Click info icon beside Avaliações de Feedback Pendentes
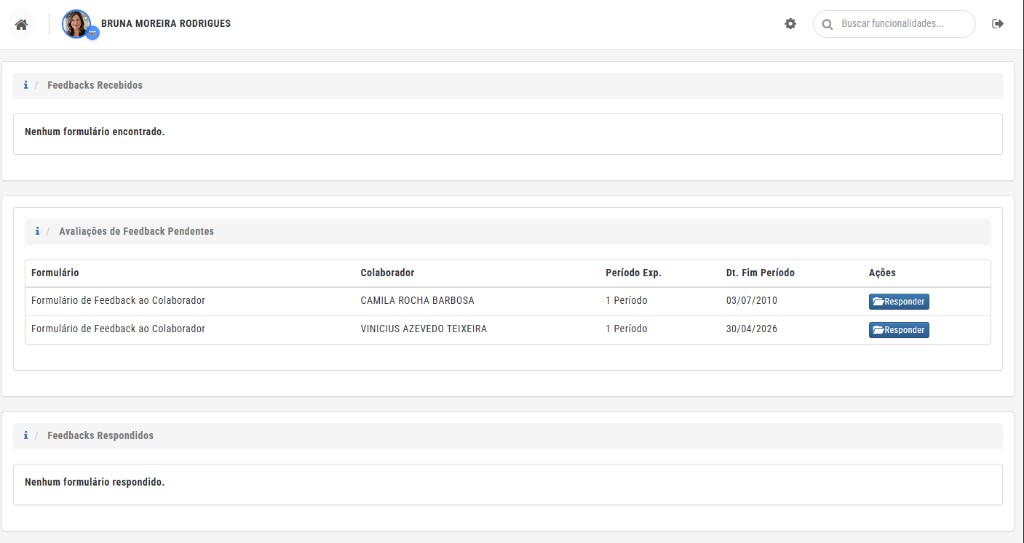 coord(37,231)
